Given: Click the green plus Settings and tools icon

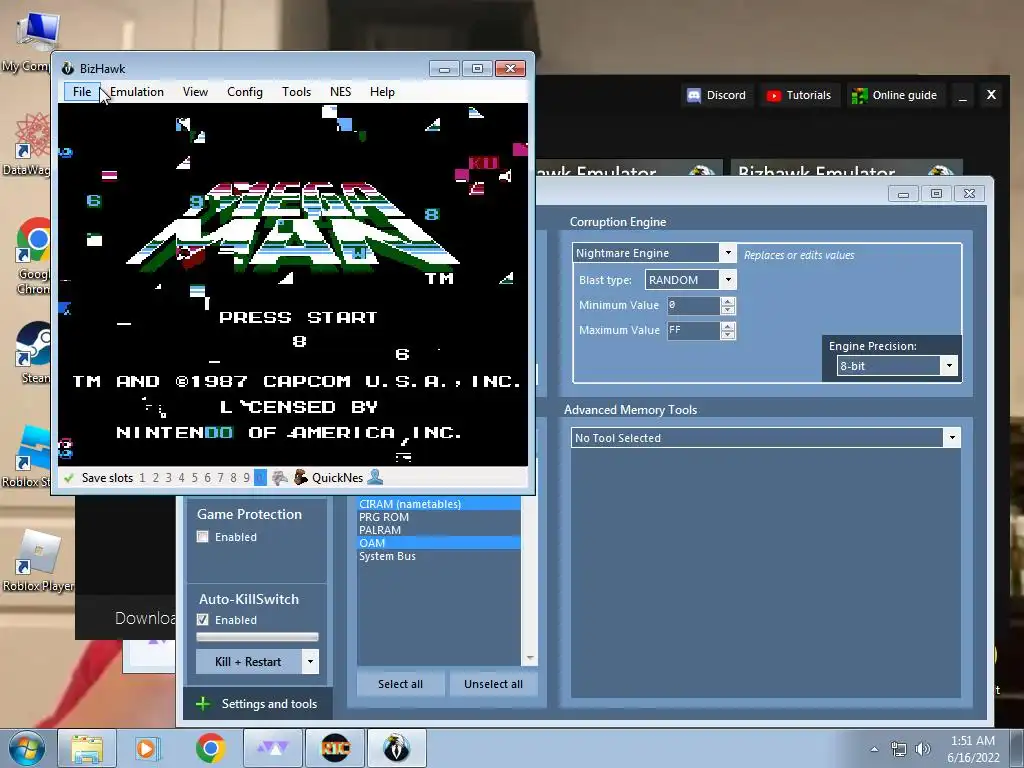Looking at the screenshot, I should [x=203, y=703].
